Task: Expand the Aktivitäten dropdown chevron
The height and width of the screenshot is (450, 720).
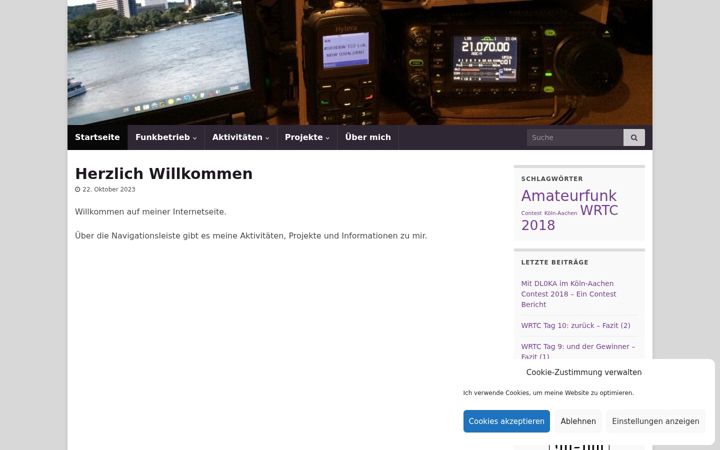Action: tap(267, 138)
